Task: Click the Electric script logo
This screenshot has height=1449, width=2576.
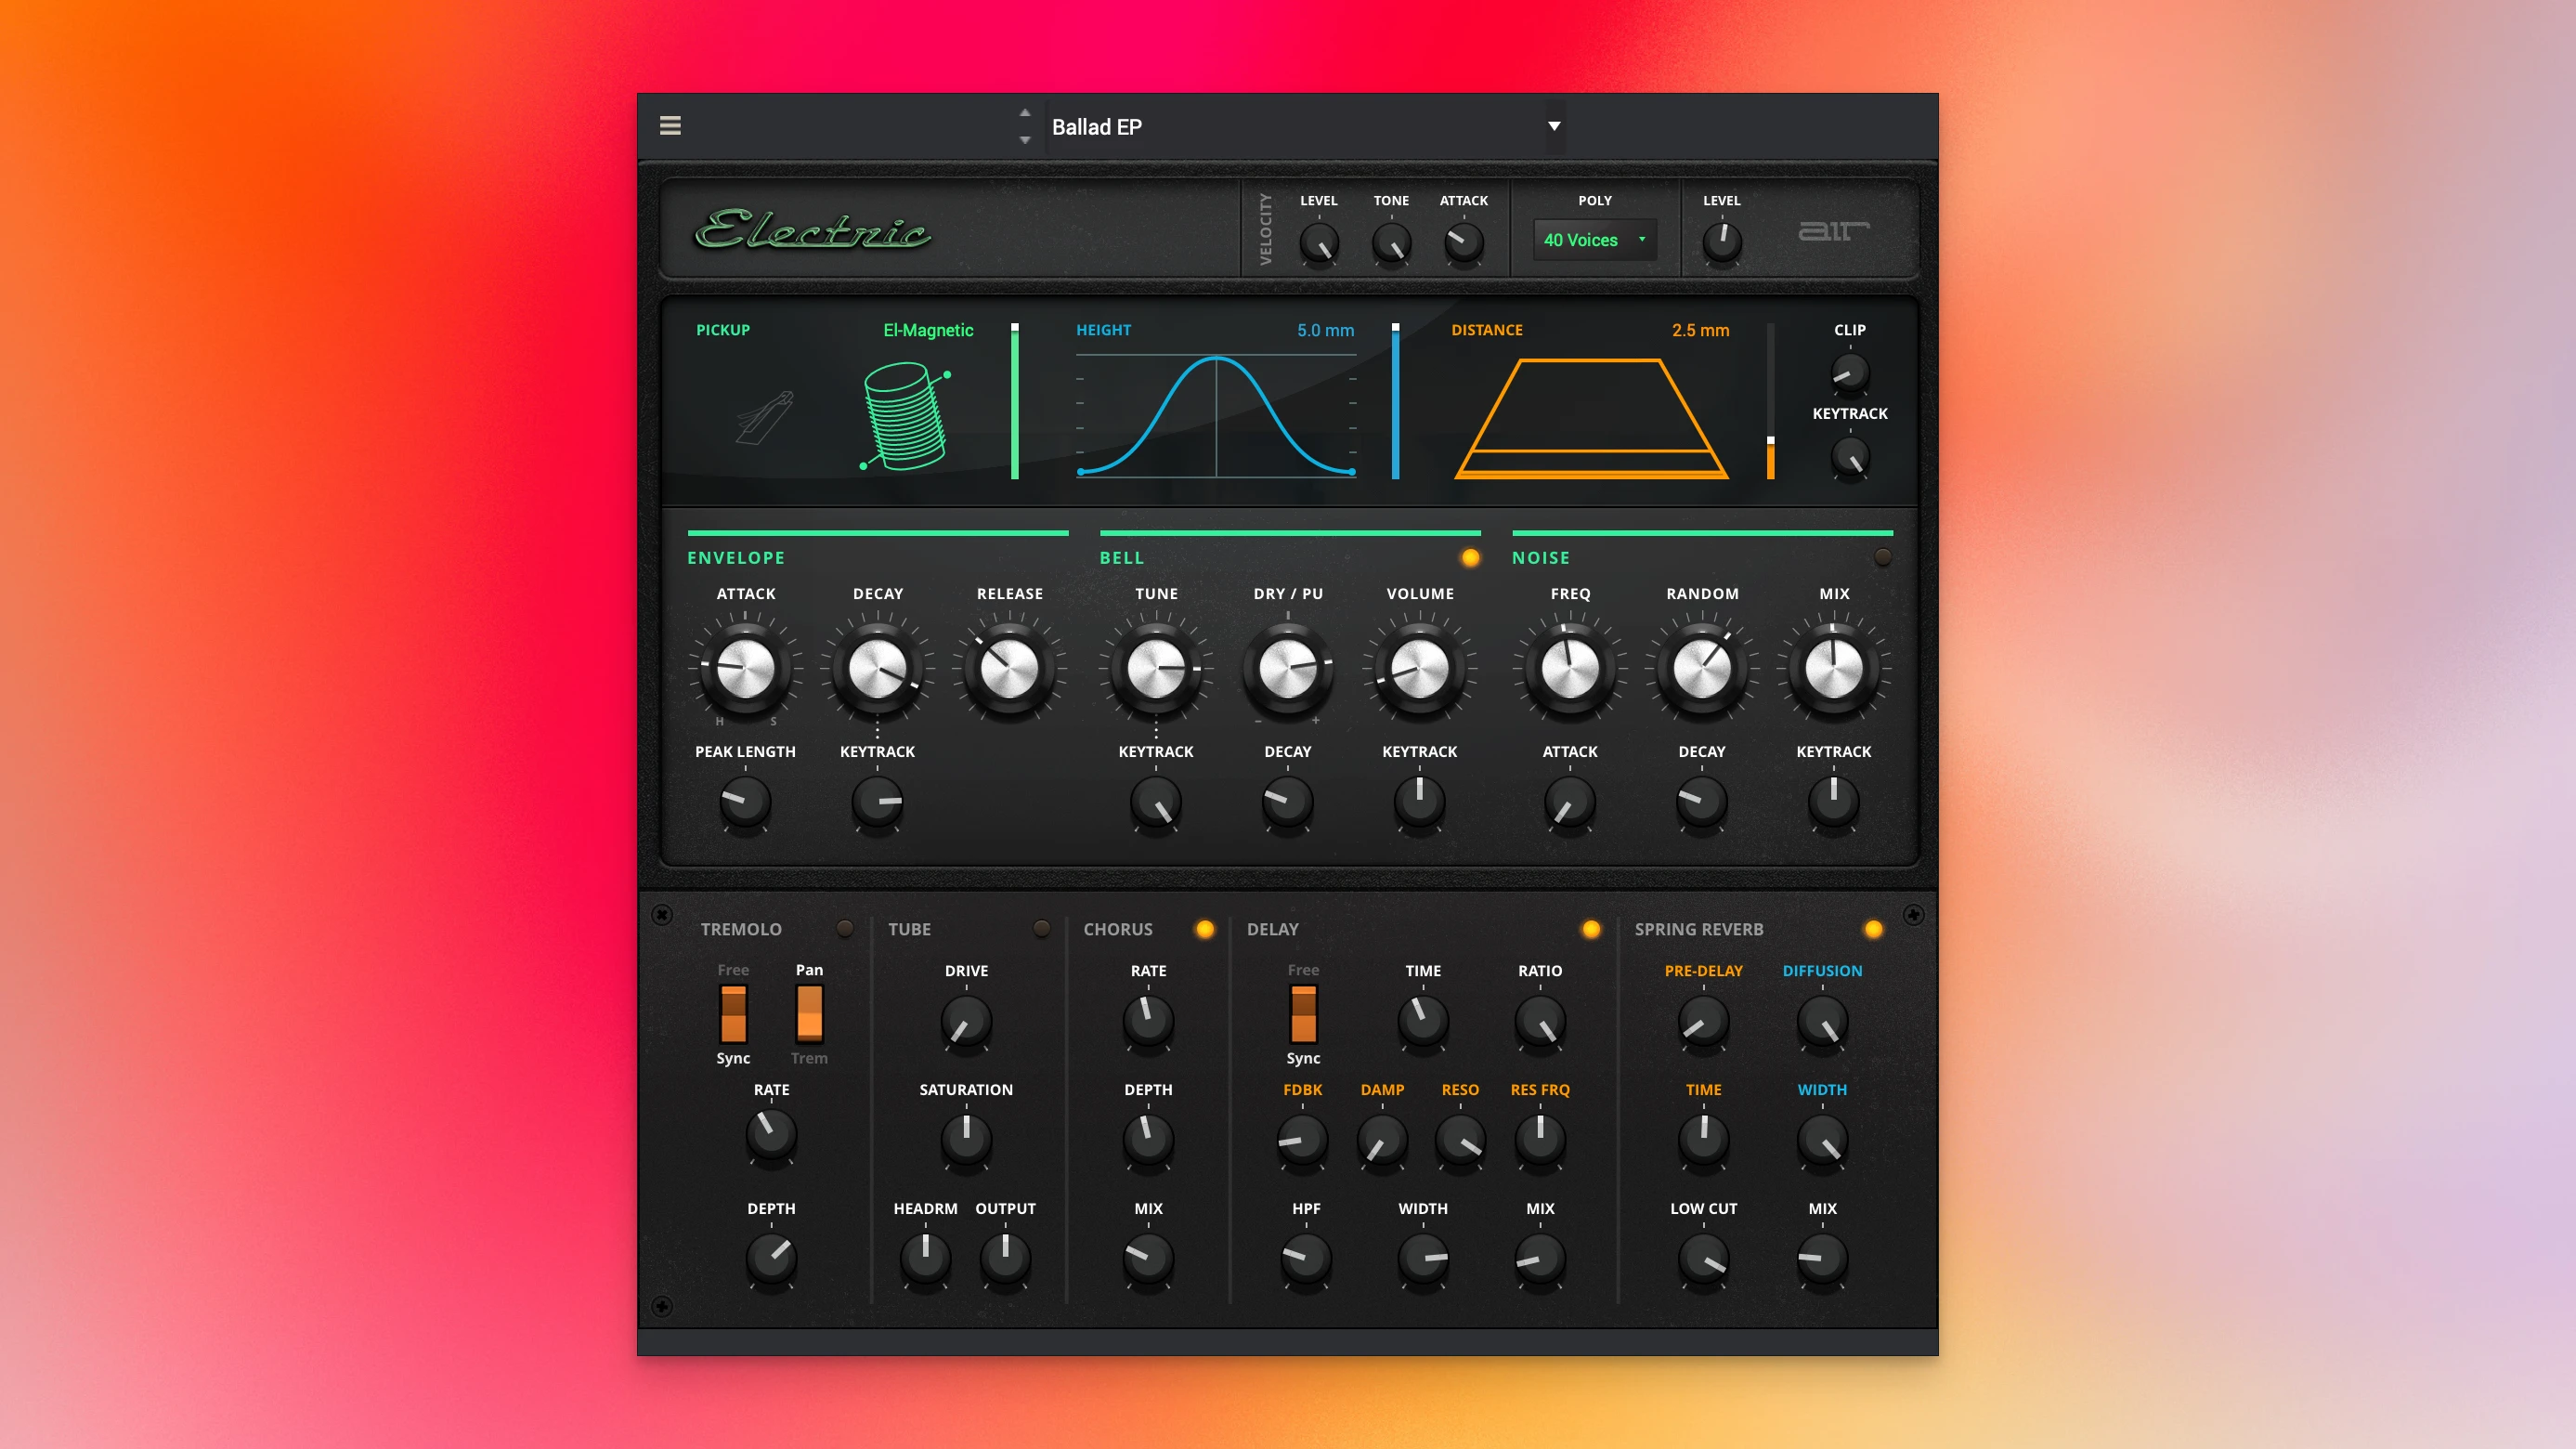Action: [813, 232]
